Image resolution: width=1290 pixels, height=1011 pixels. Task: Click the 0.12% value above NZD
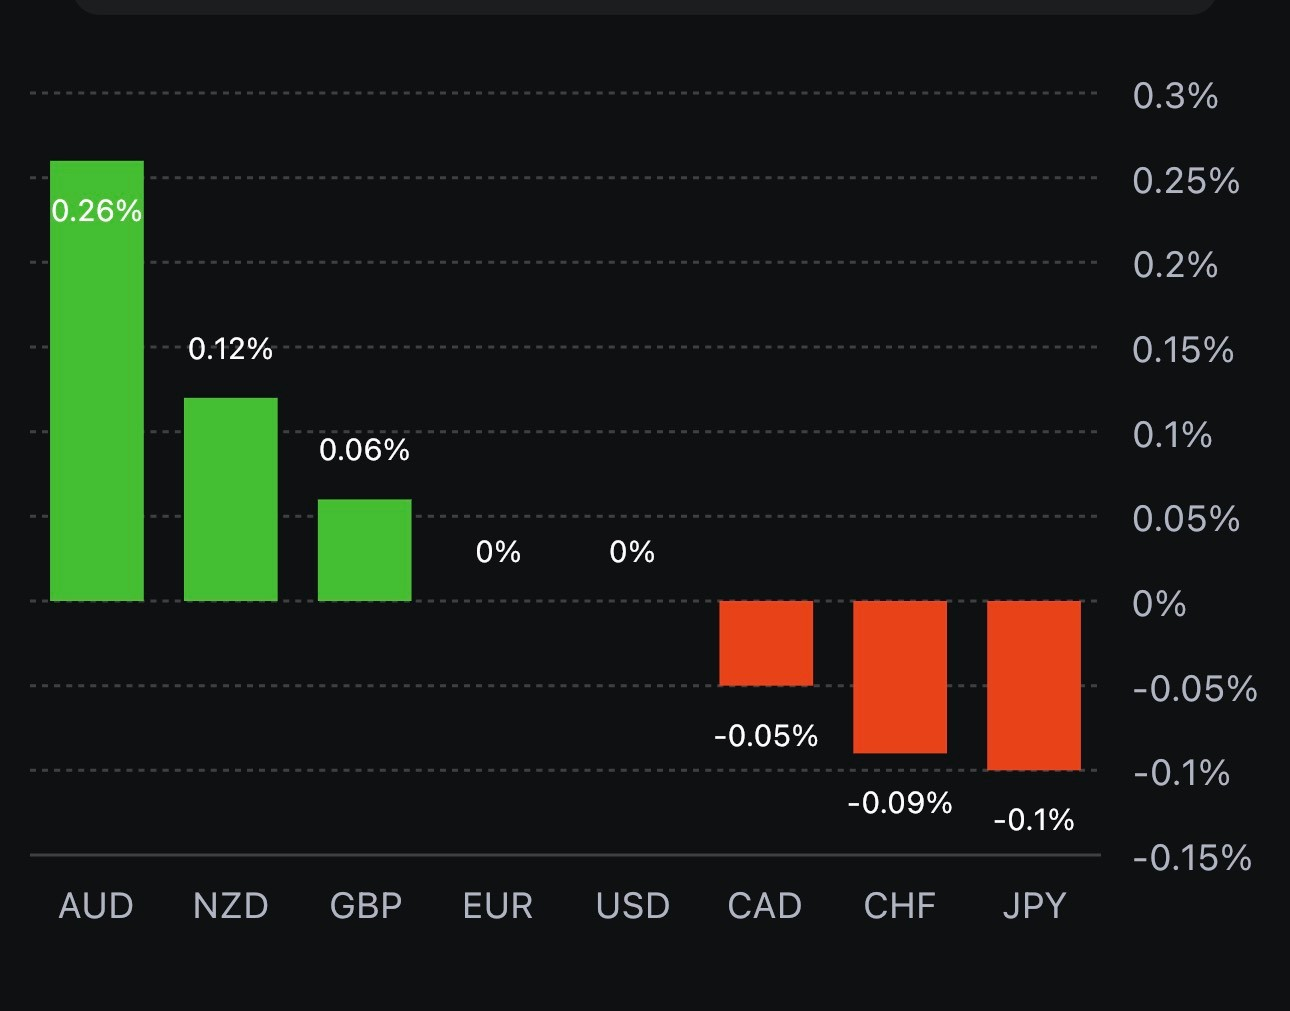pos(230,349)
